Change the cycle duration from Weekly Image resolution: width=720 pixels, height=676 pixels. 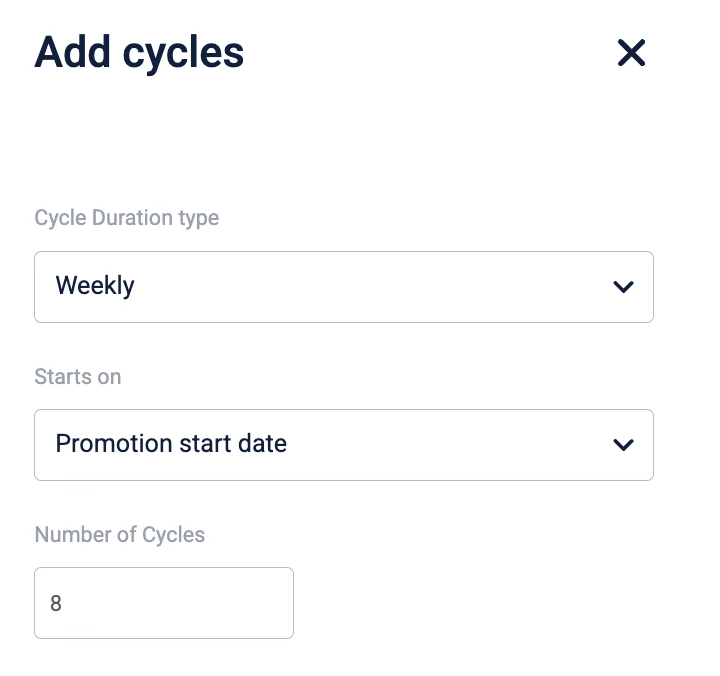(x=343, y=287)
